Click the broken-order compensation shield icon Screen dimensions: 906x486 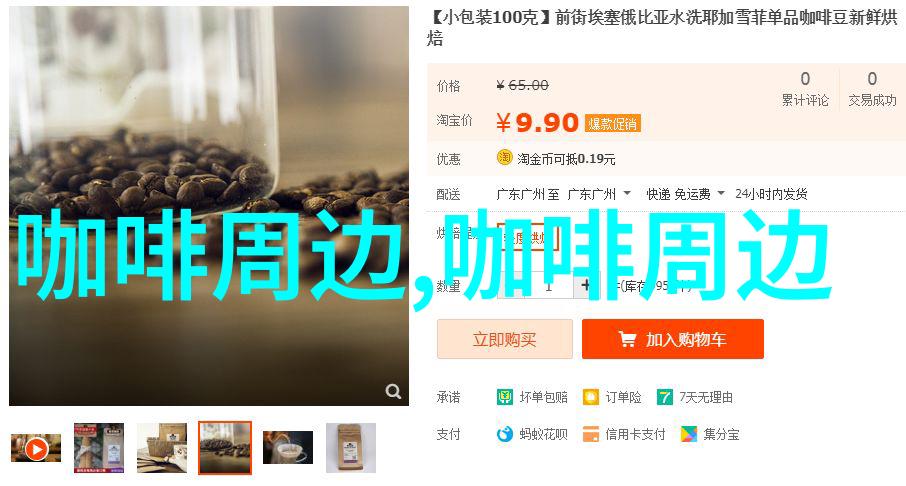(x=504, y=397)
